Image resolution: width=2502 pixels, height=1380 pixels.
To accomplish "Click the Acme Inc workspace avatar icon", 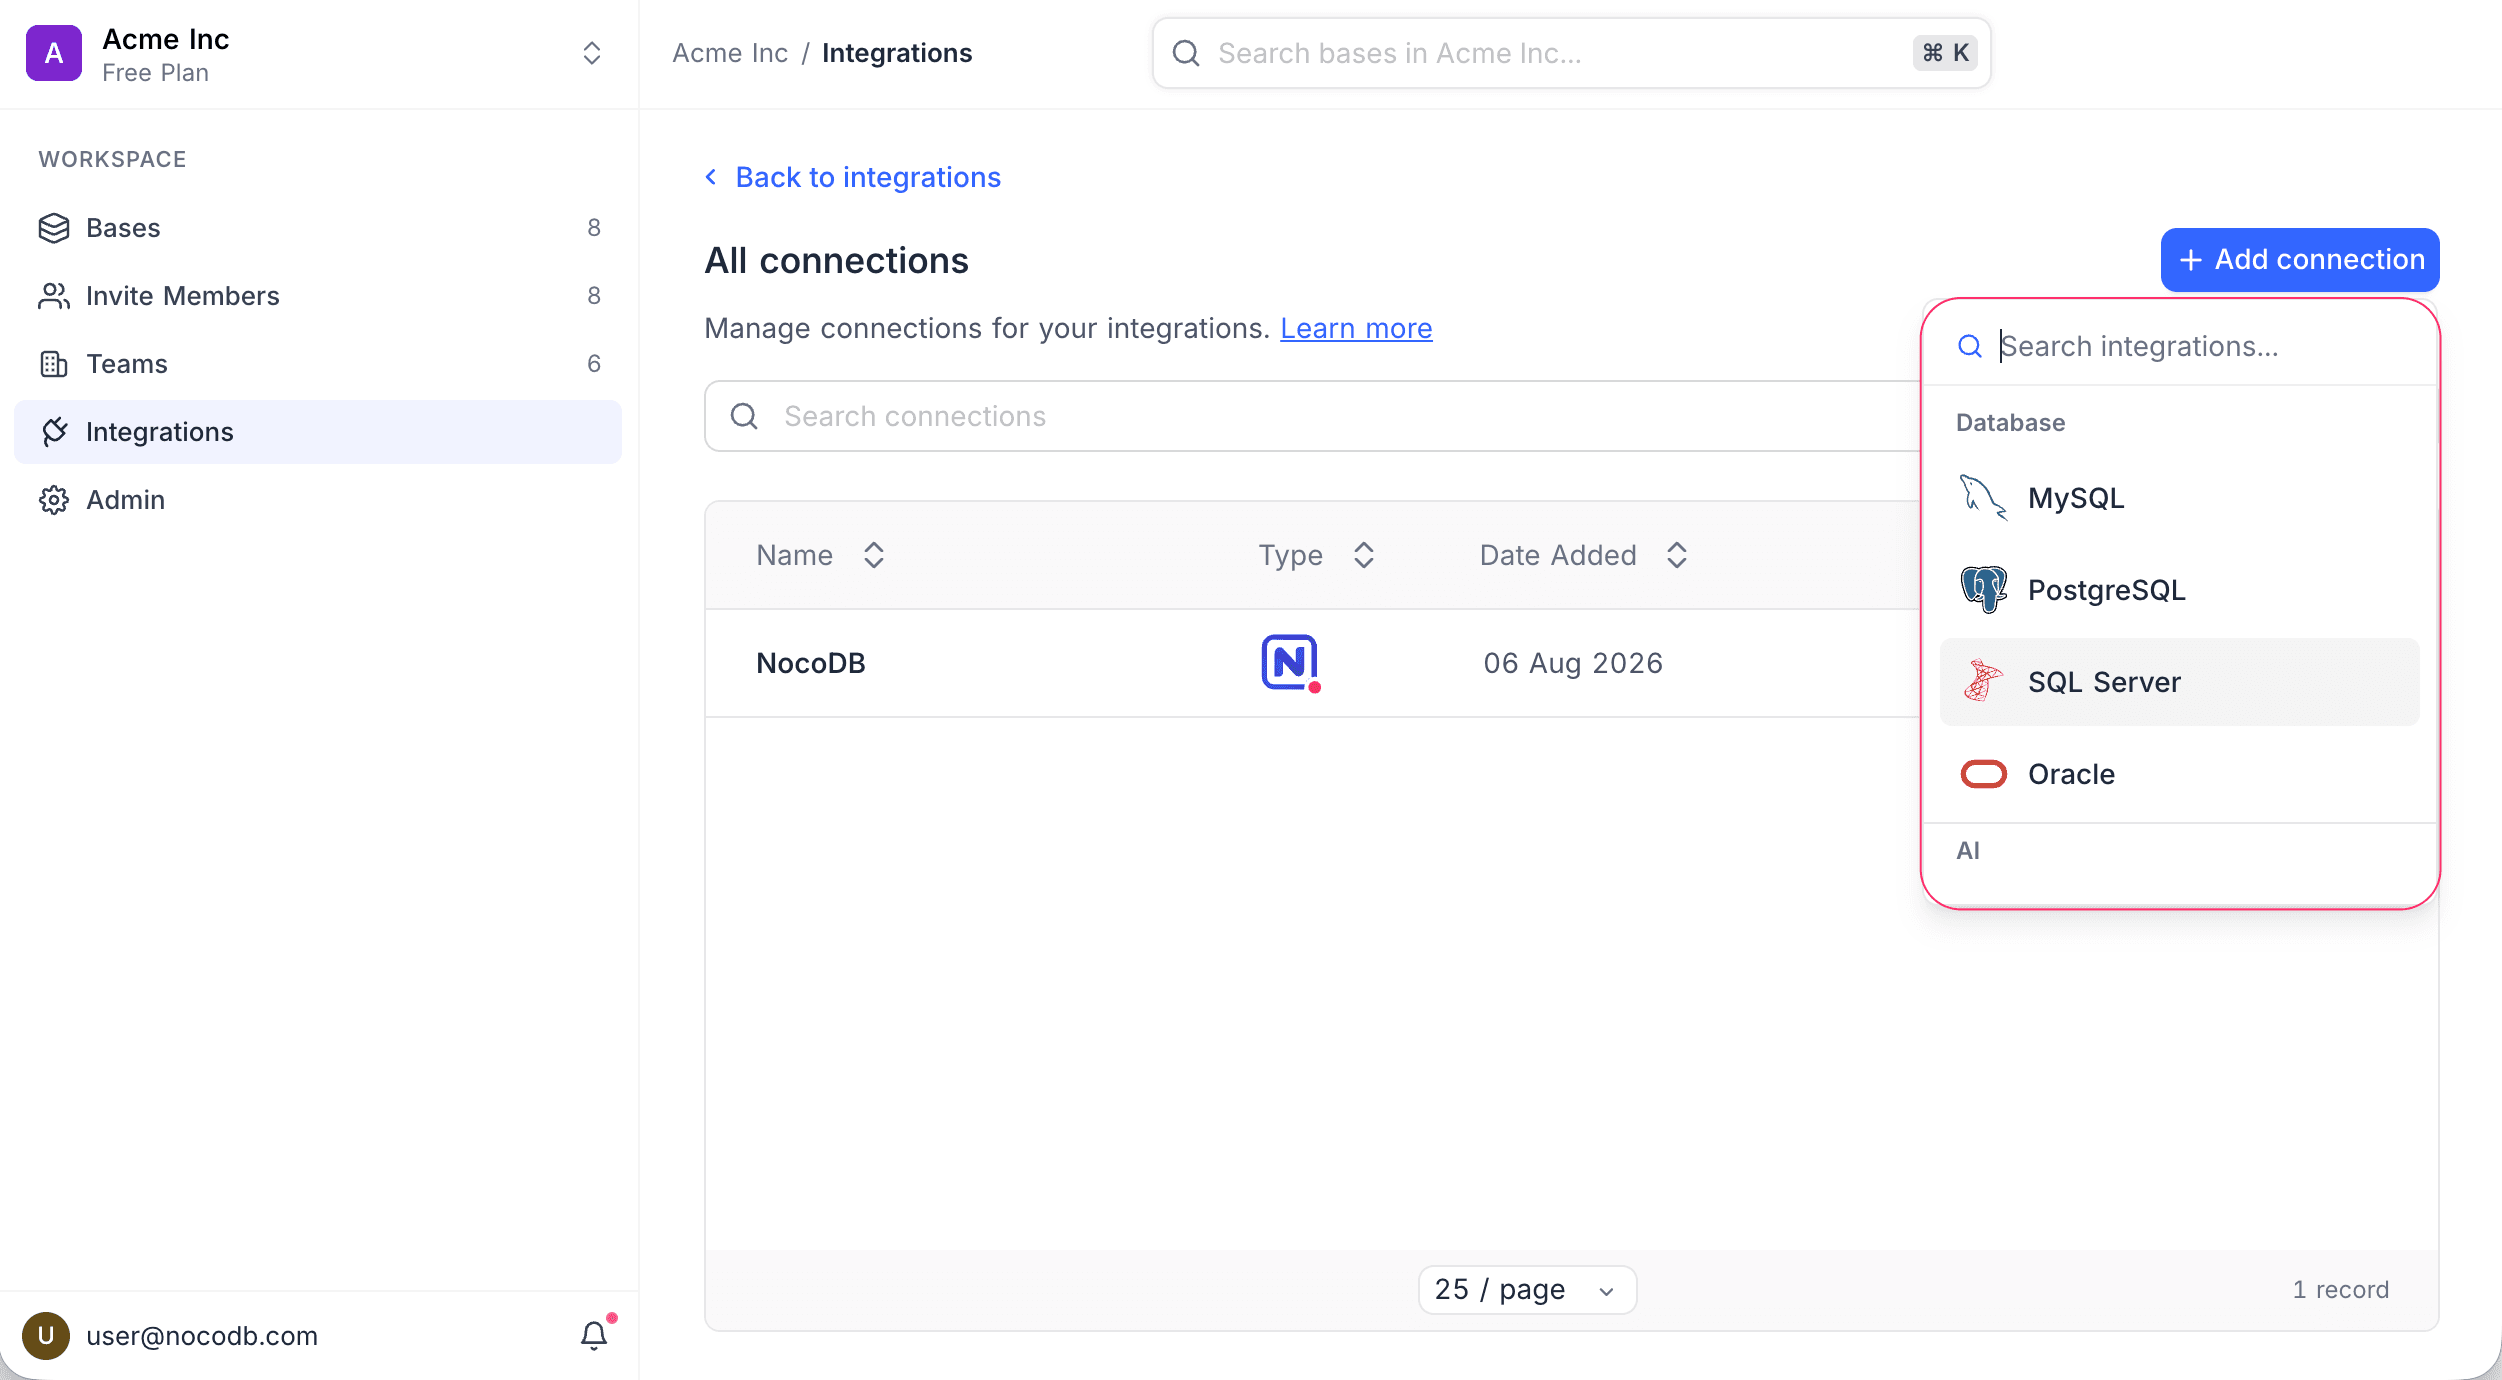I will (x=54, y=53).
